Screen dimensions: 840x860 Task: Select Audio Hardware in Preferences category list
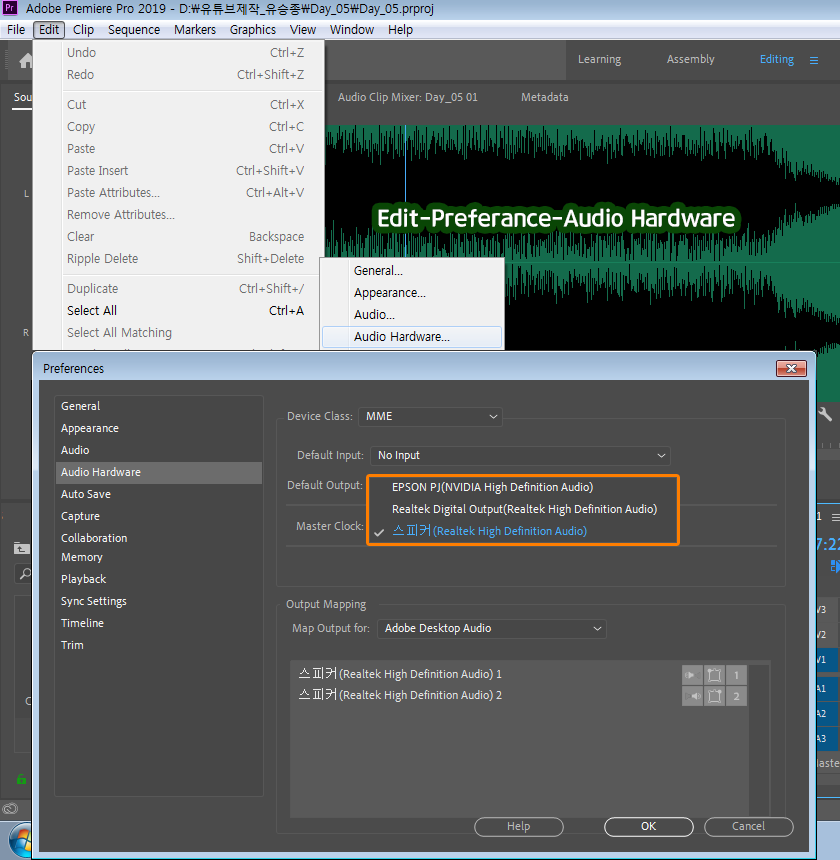click(x=158, y=472)
